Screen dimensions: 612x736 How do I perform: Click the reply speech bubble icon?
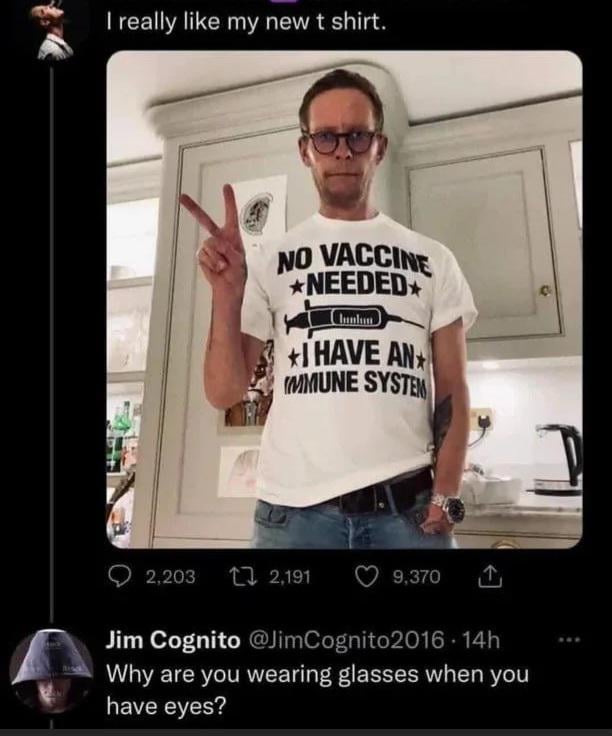[x=120, y=577]
